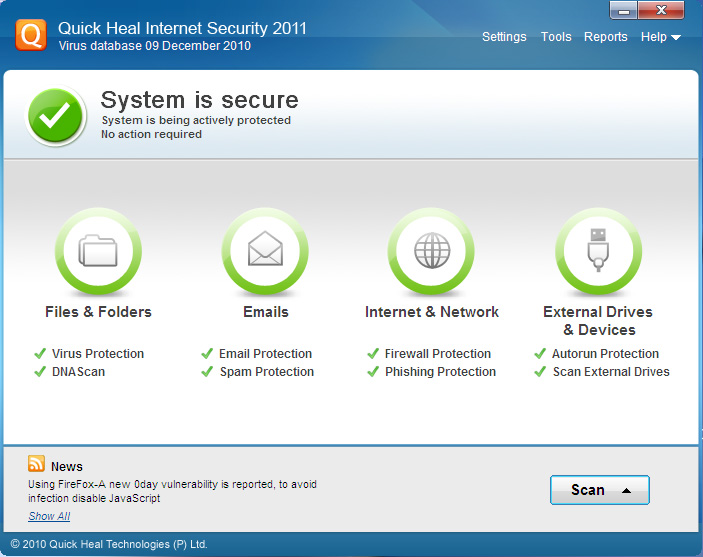Click the News heading text
Image resolution: width=703 pixels, height=557 pixels.
(67, 466)
